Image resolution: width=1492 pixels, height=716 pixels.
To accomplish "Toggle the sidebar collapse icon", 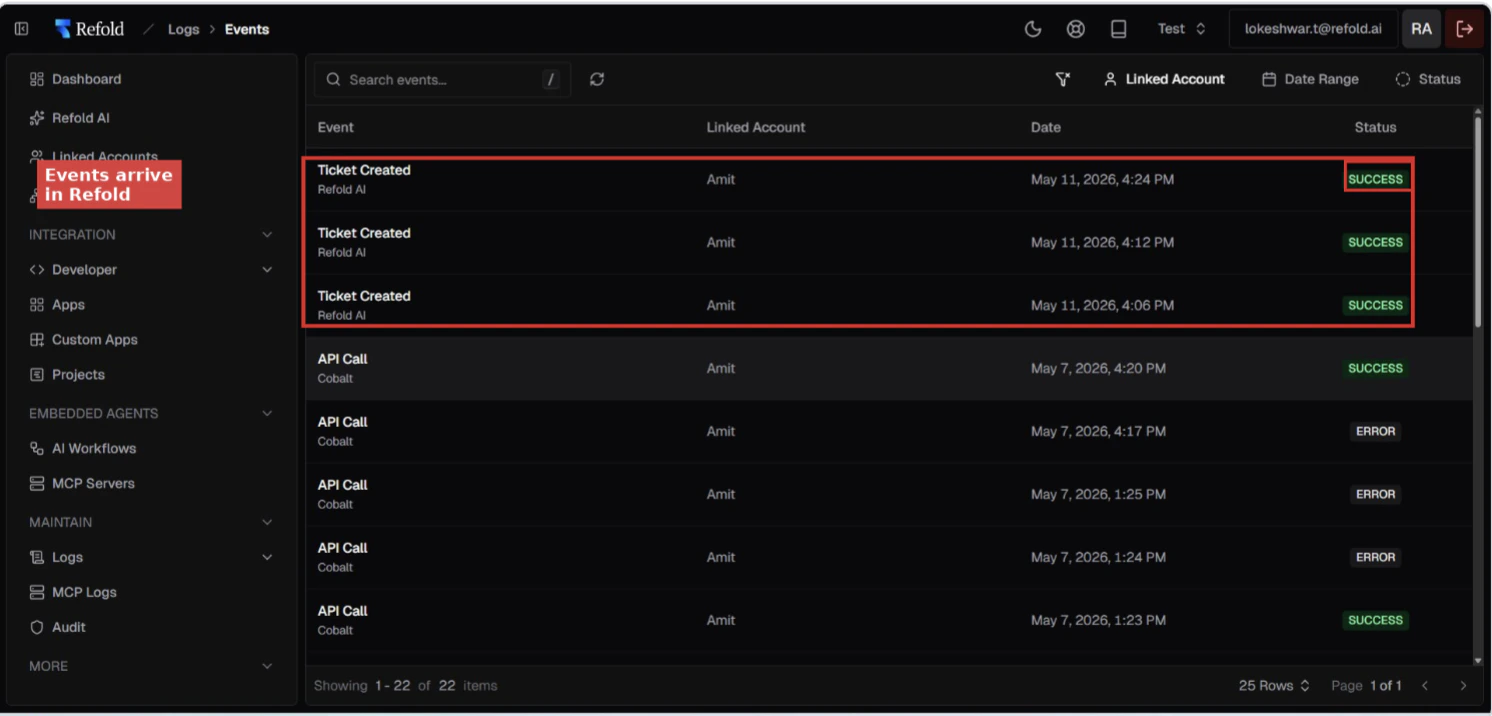I will click(x=21, y=29).
